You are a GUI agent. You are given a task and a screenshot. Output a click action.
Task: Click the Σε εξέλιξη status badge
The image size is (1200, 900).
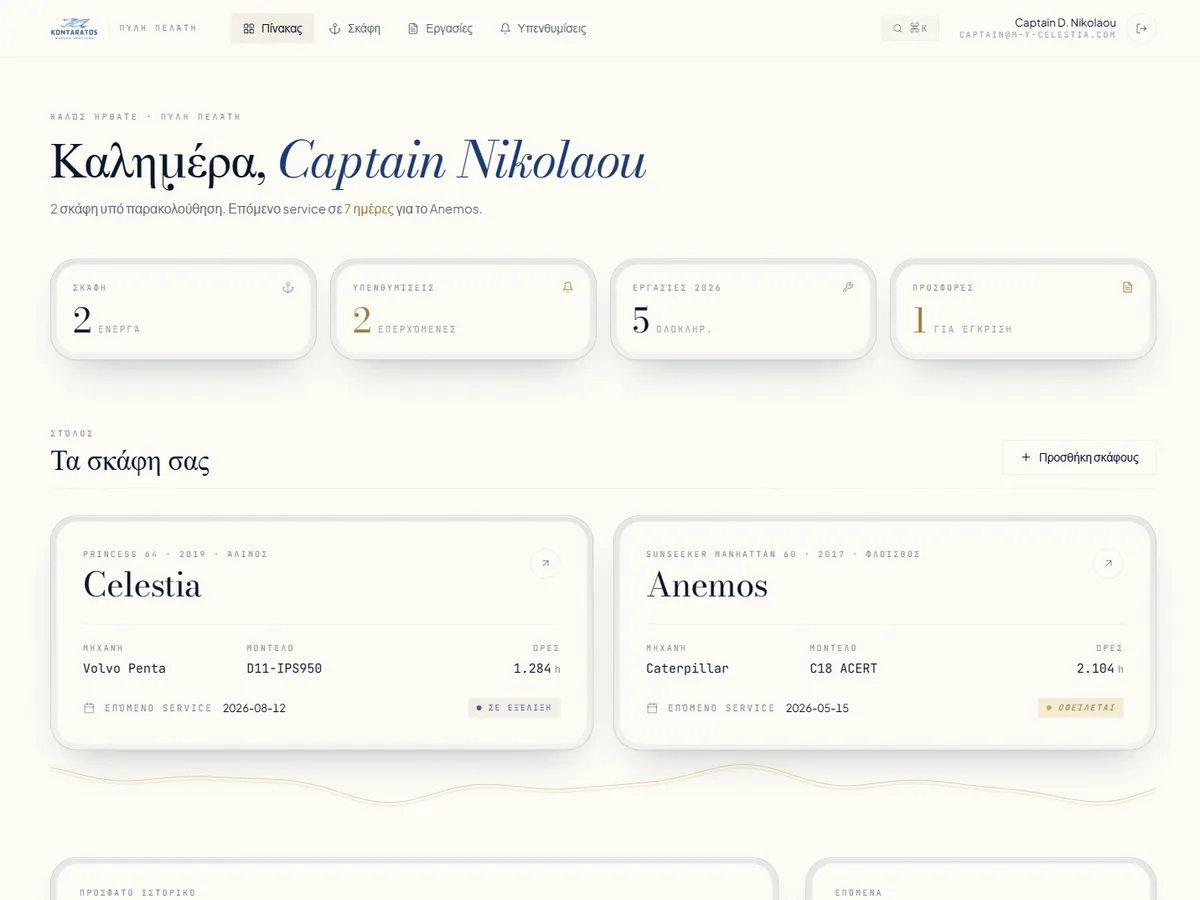point(514,707)
